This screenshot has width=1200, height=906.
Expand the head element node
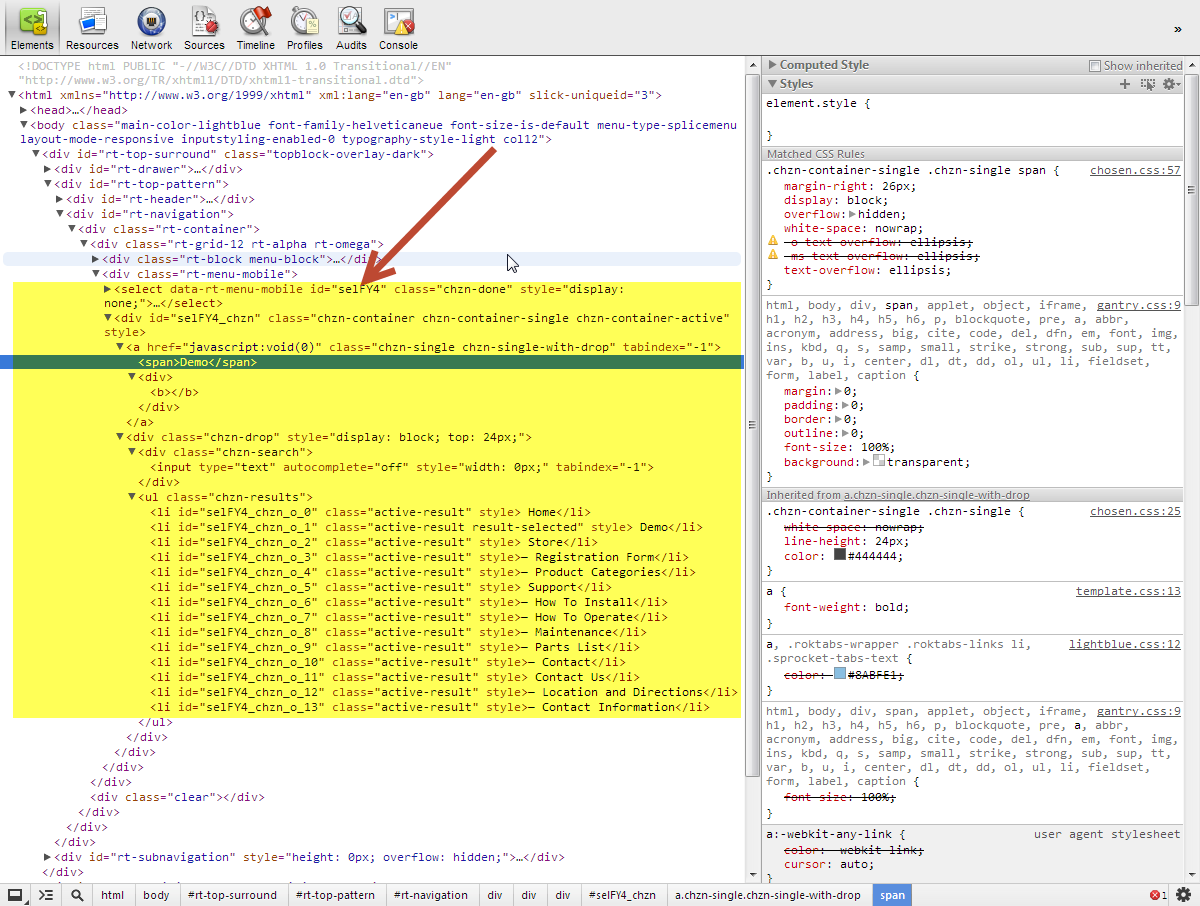(x=24, y=110)
